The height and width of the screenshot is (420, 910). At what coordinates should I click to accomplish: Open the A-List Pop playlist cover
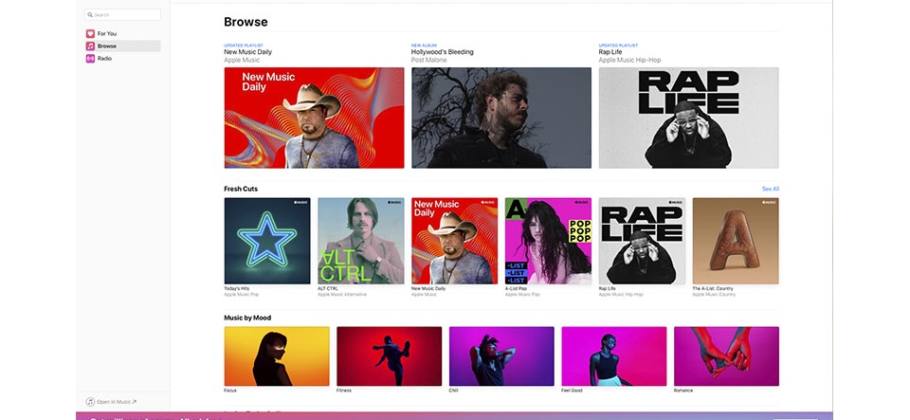tap(548, 241)
